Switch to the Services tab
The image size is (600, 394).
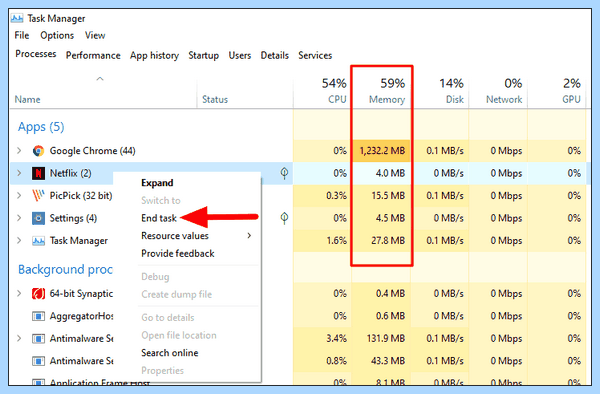pos(315,55)
